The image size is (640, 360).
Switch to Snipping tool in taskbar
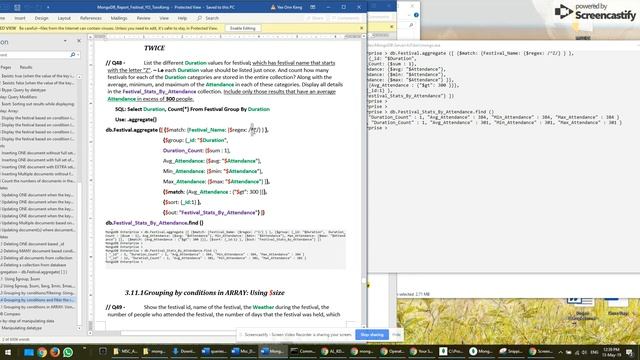pos(512,351)
